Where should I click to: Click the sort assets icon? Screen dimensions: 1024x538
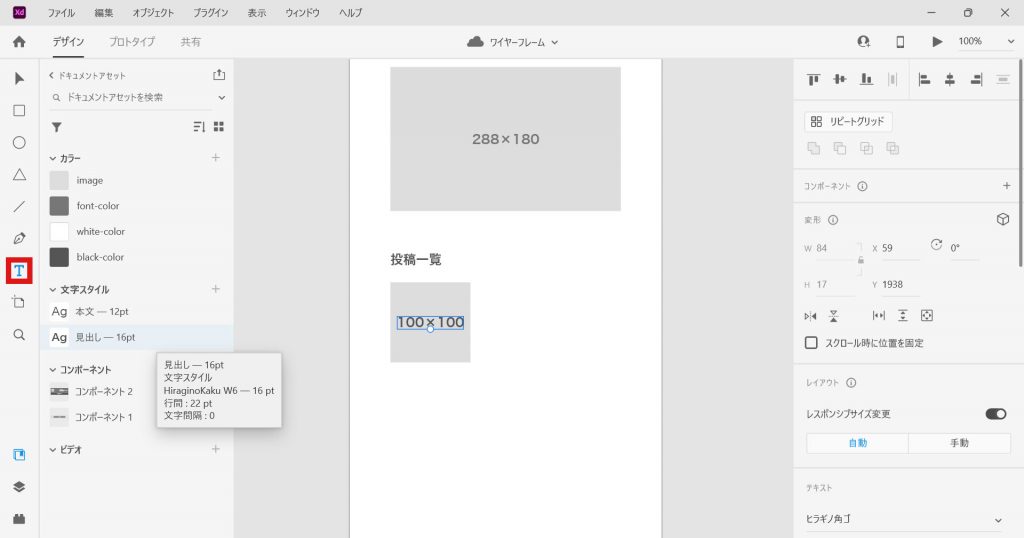(x=199, y=127)
